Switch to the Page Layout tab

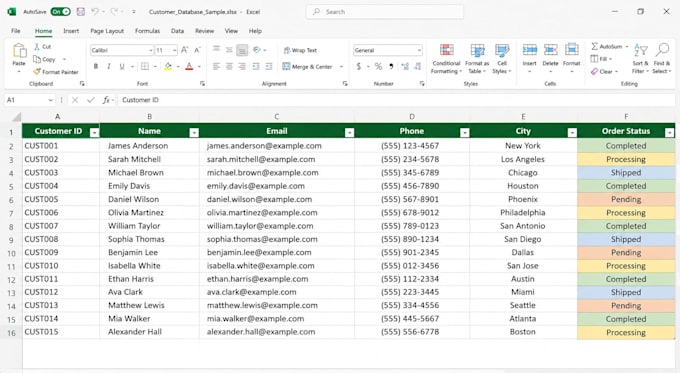(107, 31)
